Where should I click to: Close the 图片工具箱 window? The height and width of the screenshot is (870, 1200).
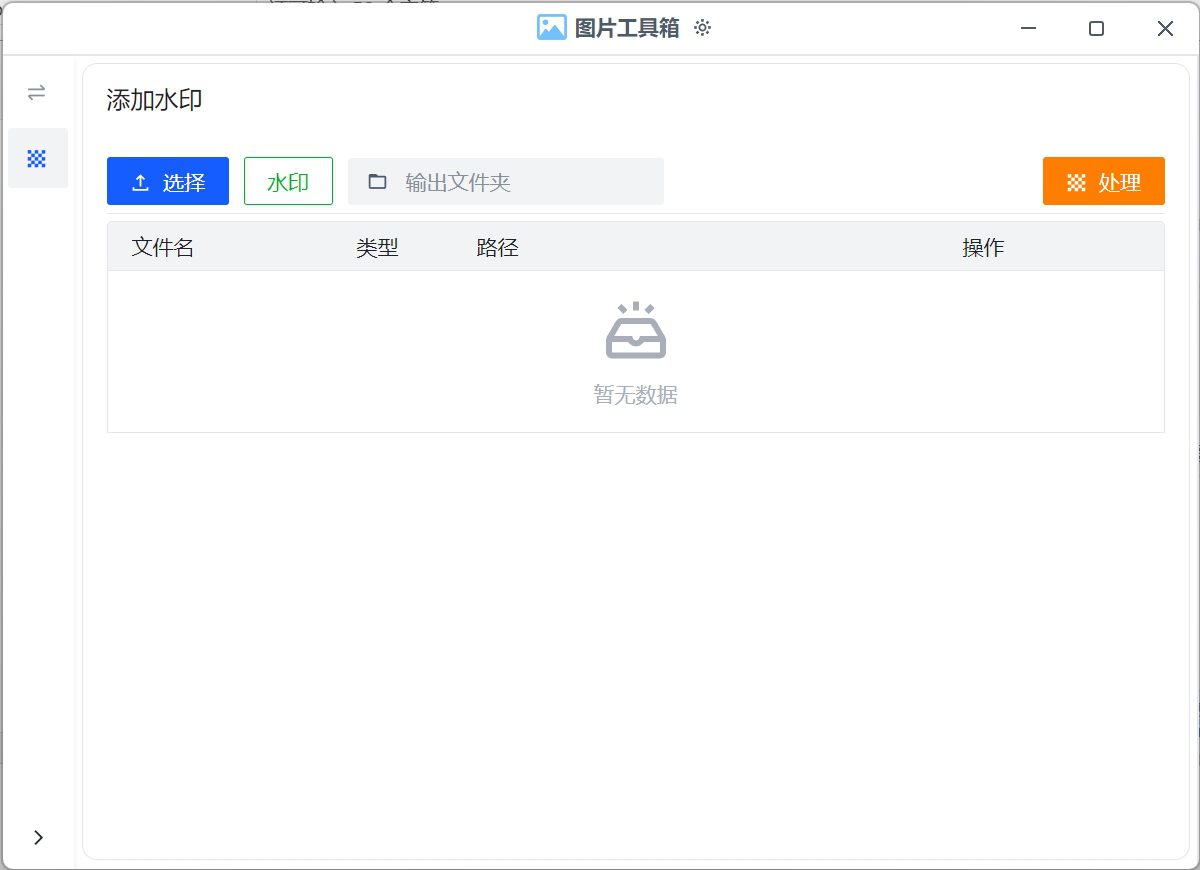[x=1165, y=28]
